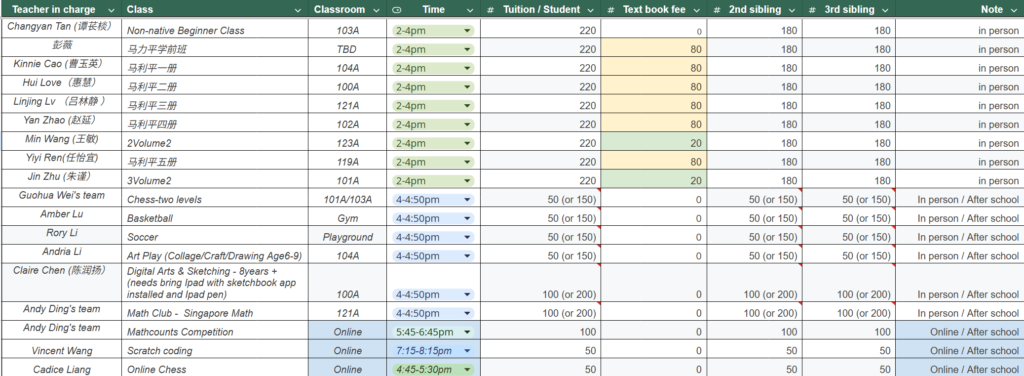Select the Yan Zhao teacher cell
This screenshot has height=376, width=1024.
pyautogui.click(x=61, y=123)
